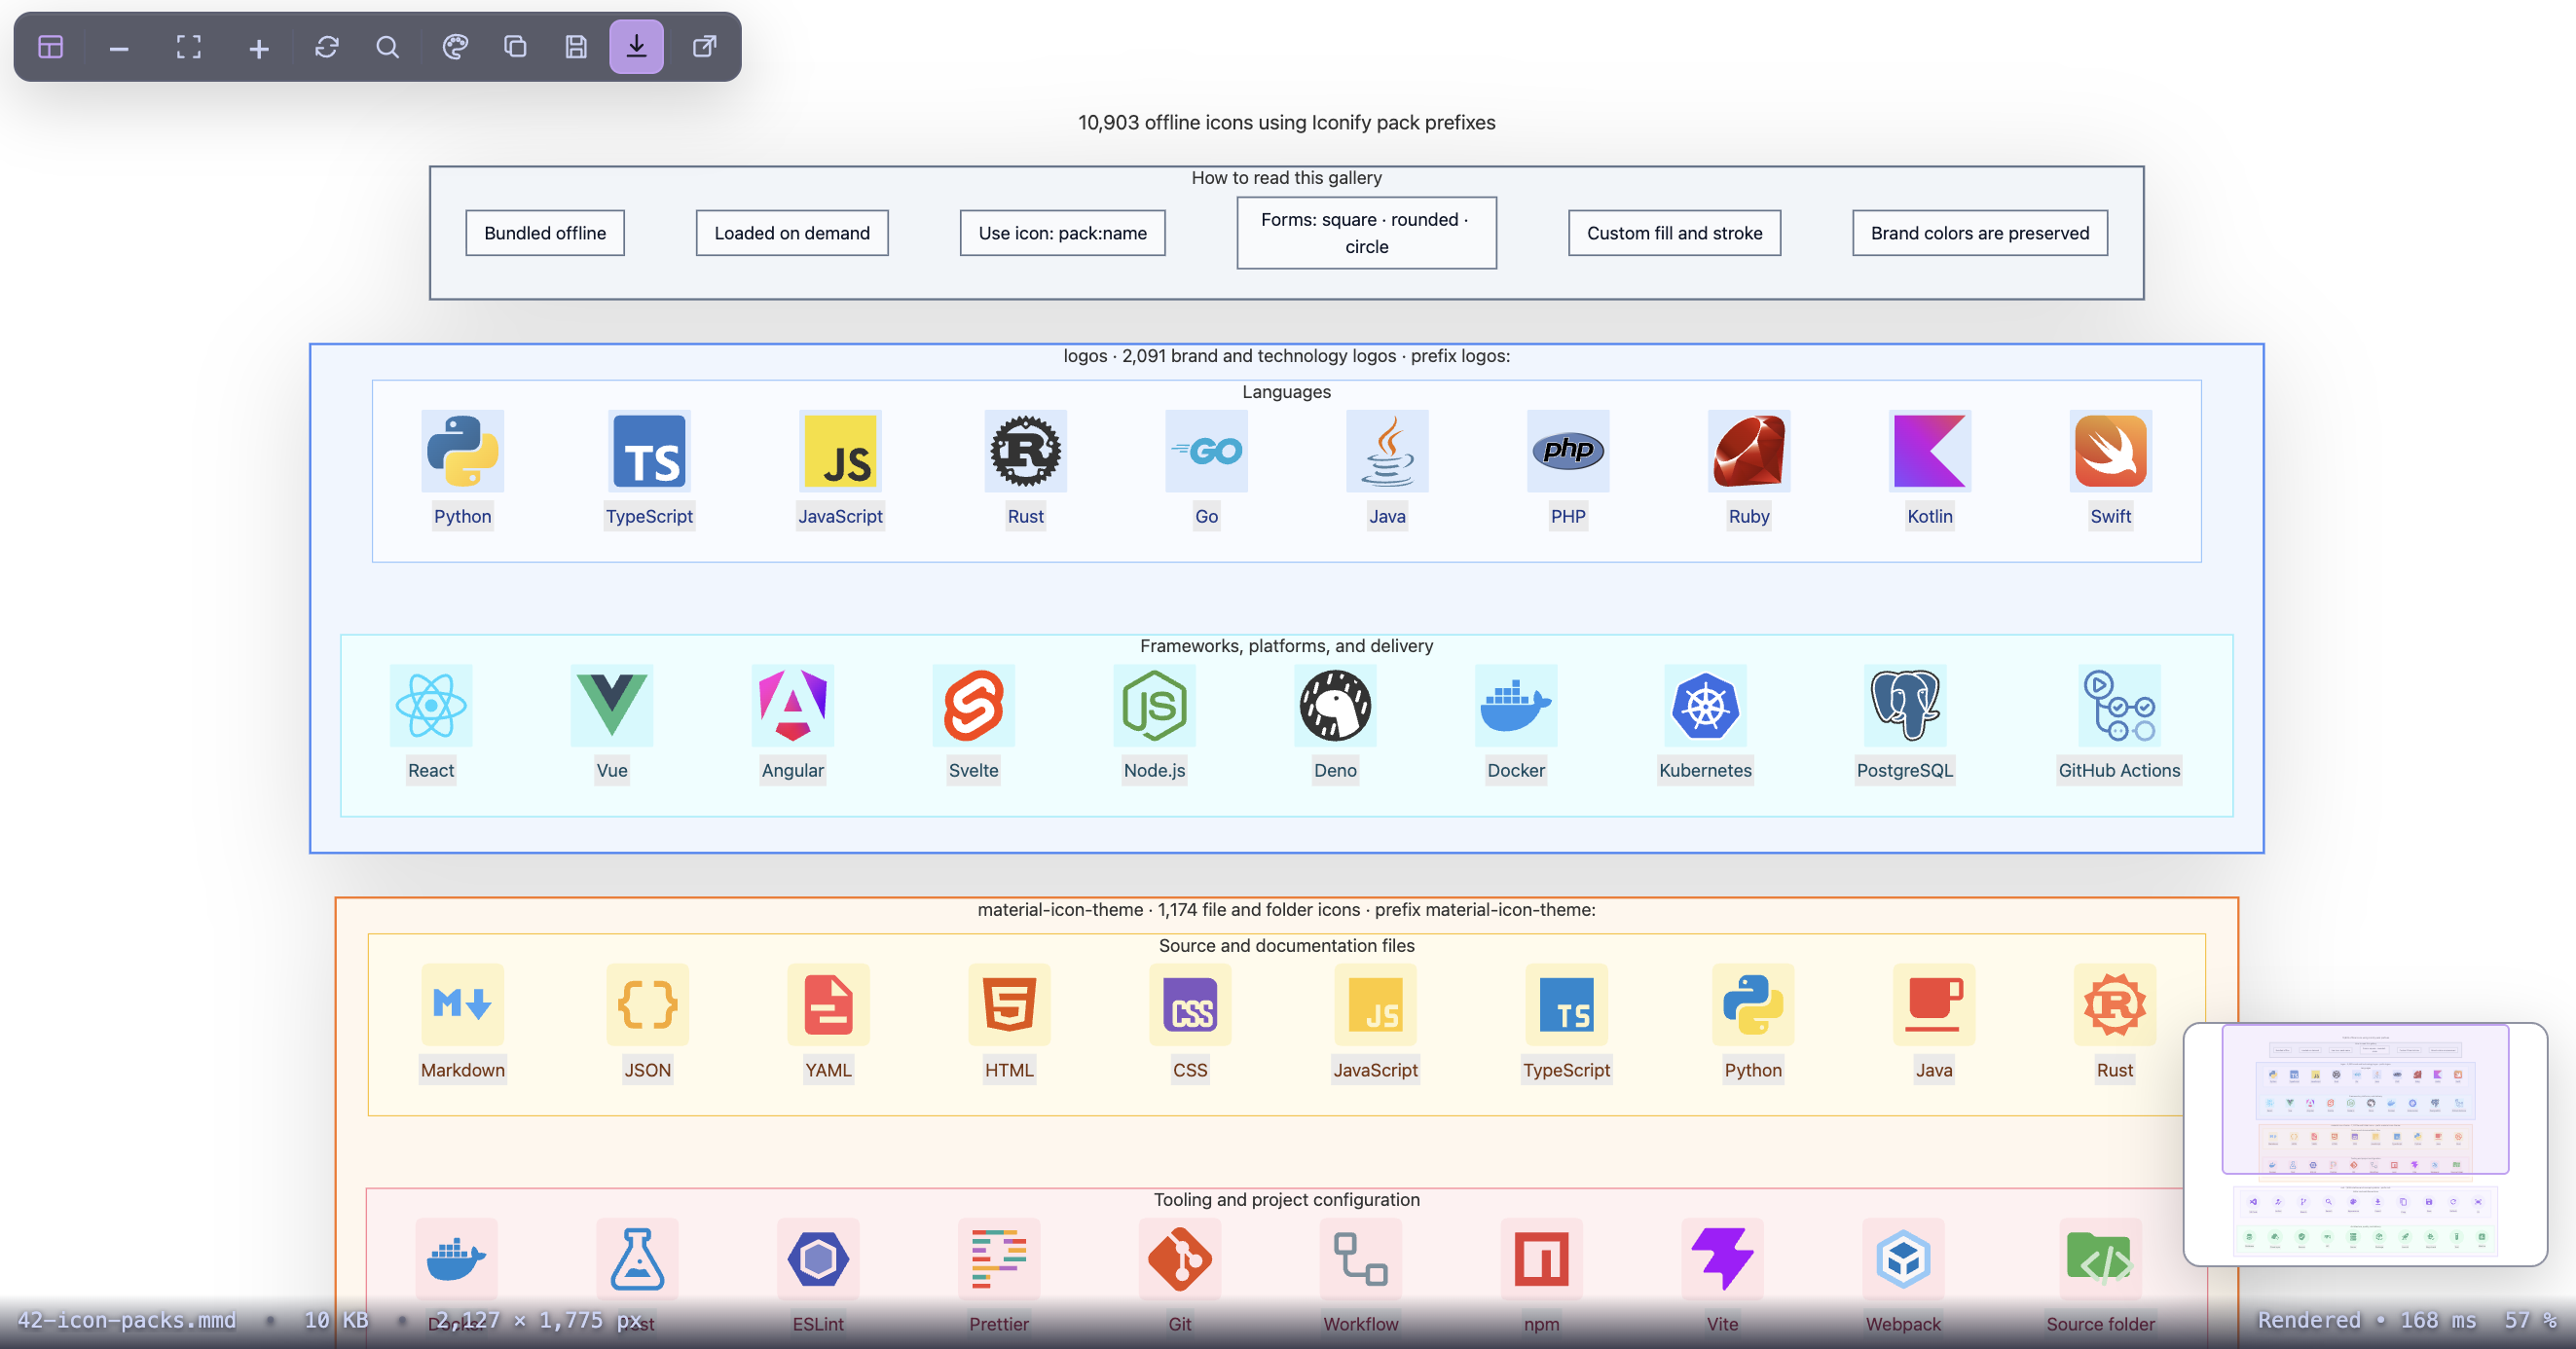This screenshot has width=2576, height=1349.
Task: Zoom out with the minus toolbar icon
Action: [x=119, y=47]
